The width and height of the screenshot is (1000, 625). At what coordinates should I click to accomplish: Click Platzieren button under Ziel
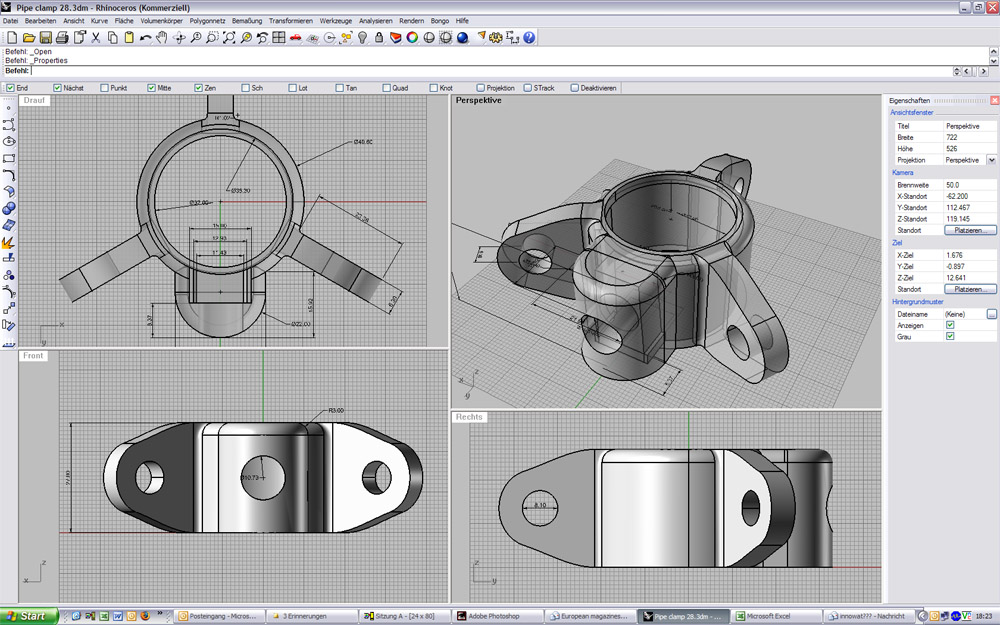(x=970, y=289)
